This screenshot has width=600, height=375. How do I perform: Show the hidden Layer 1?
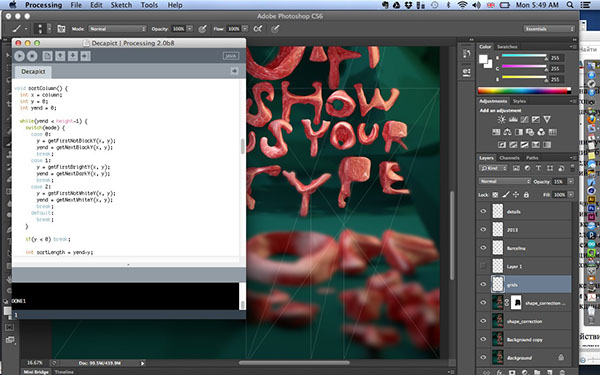pos(483,266)
